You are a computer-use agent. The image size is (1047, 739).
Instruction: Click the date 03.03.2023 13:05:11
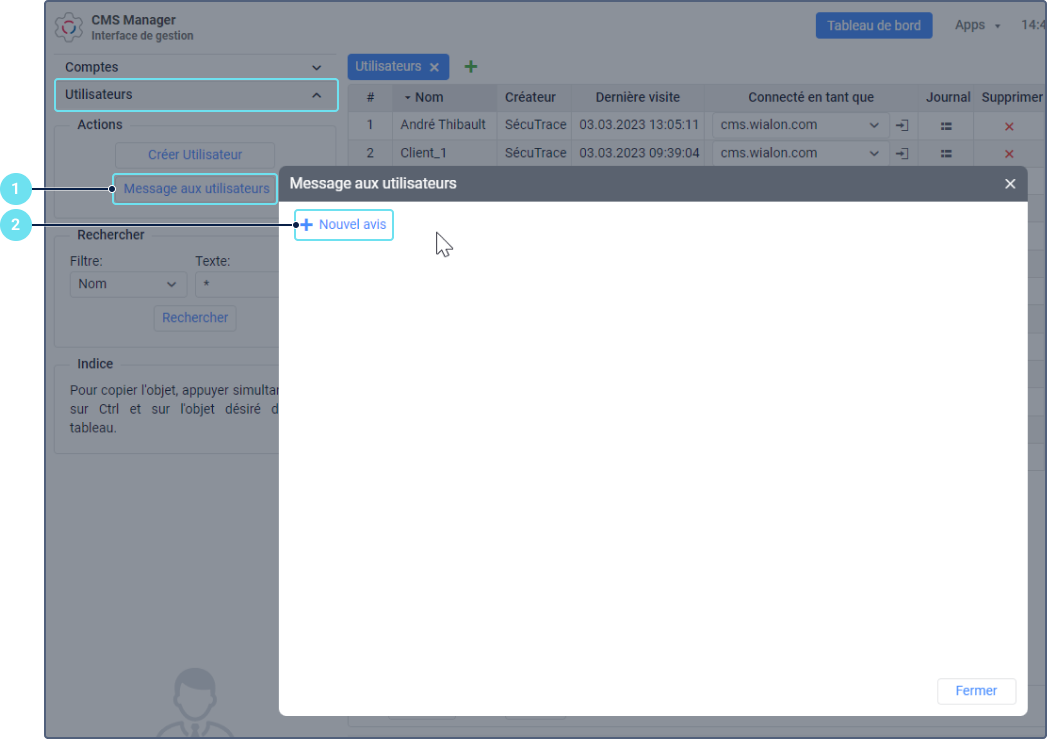[639, 125]
